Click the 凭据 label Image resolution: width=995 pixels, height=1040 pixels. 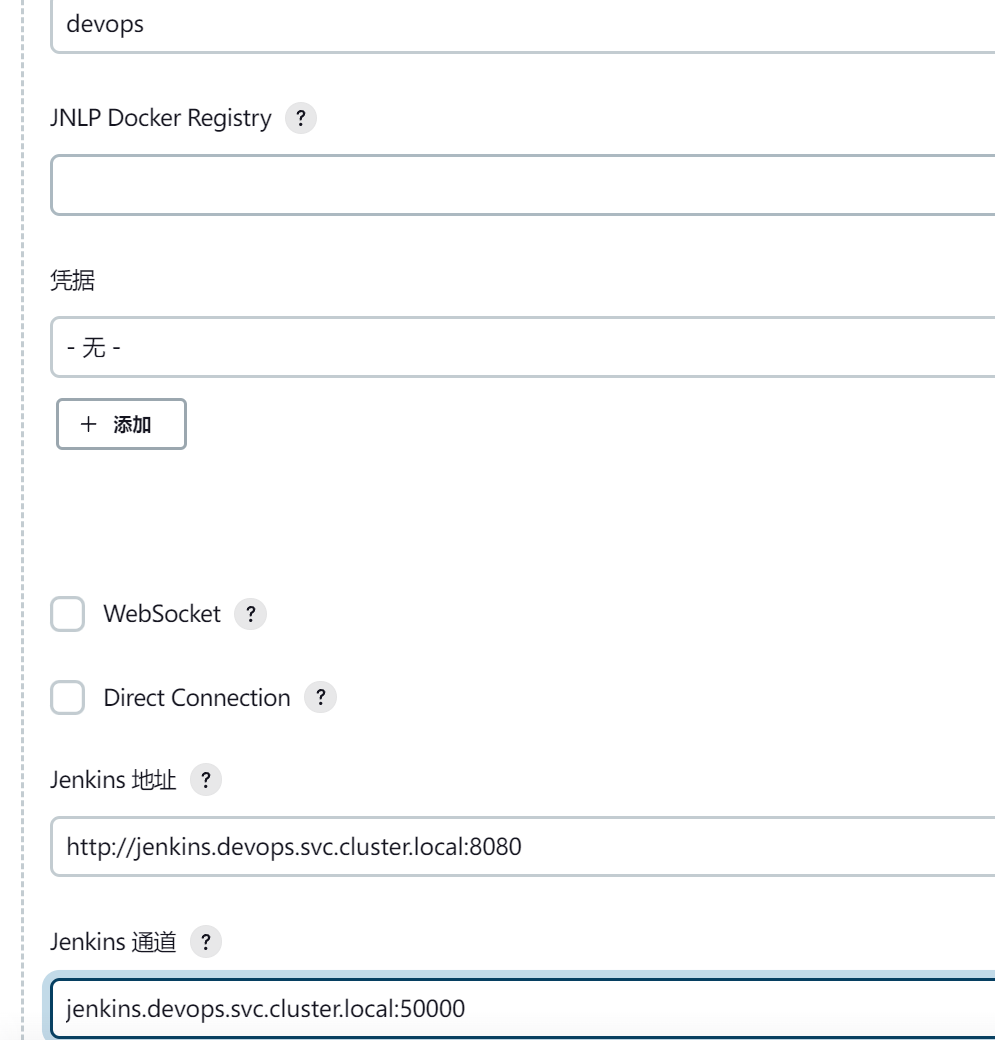point(73,281)
